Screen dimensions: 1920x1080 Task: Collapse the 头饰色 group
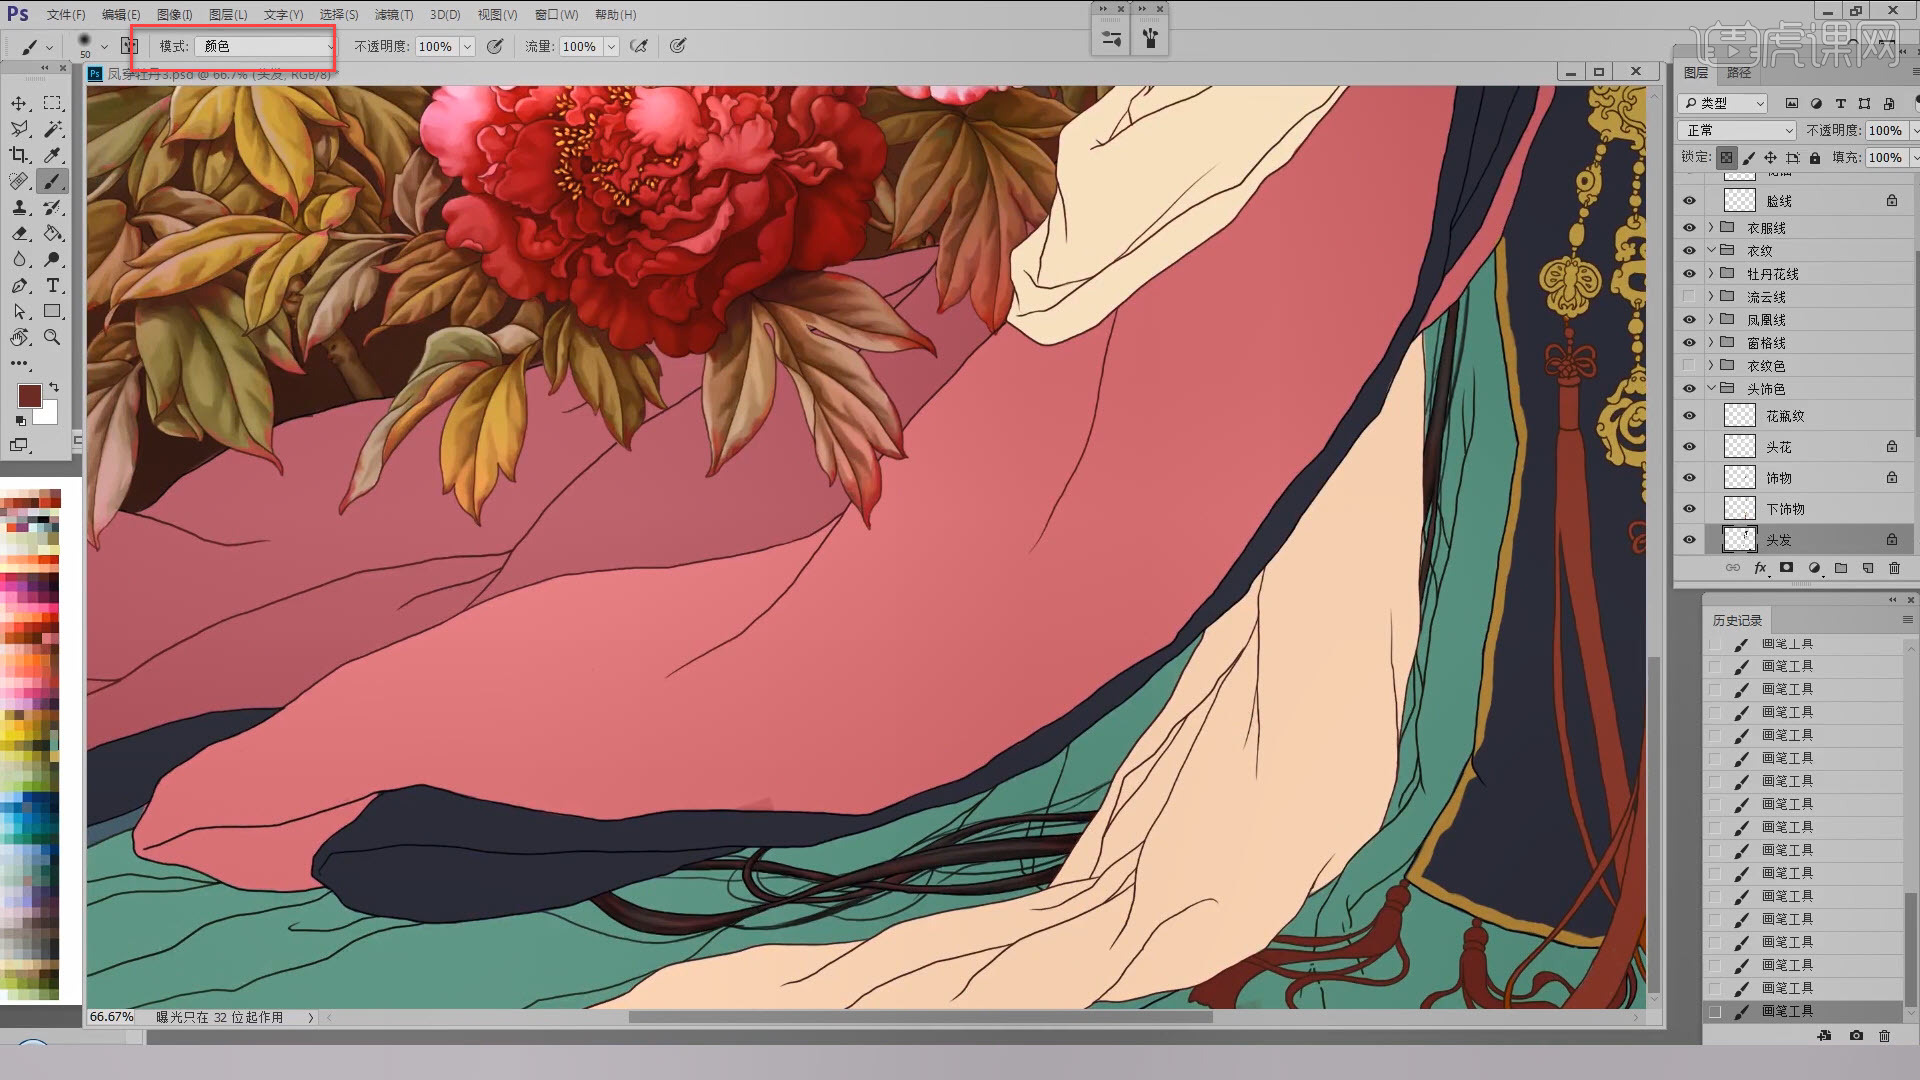click(1711, 389)
